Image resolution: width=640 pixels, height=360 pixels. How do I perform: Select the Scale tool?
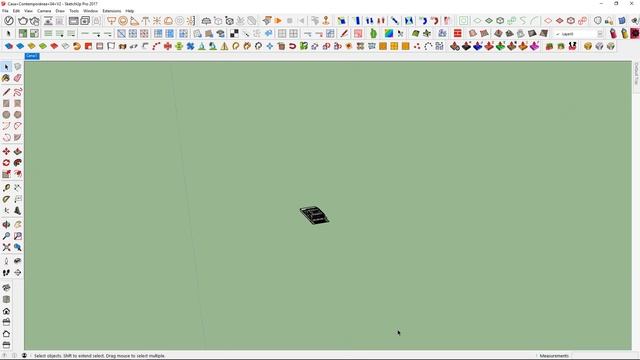(6, 174)
